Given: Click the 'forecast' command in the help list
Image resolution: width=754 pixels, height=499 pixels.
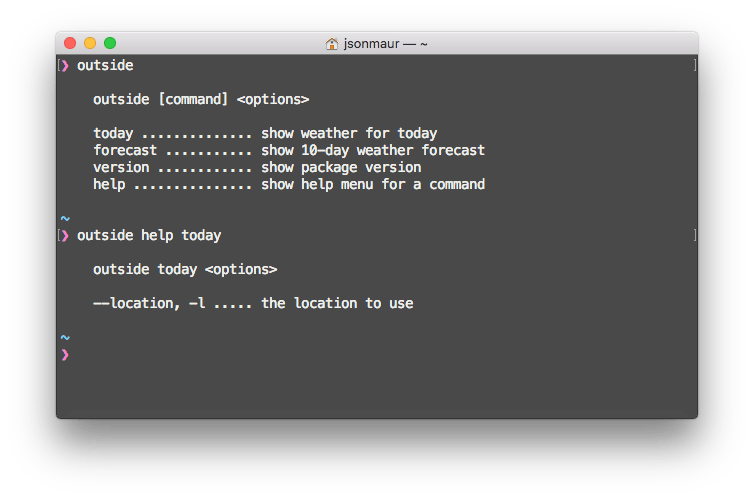Looking at the screenshot, I should point(125,151).
